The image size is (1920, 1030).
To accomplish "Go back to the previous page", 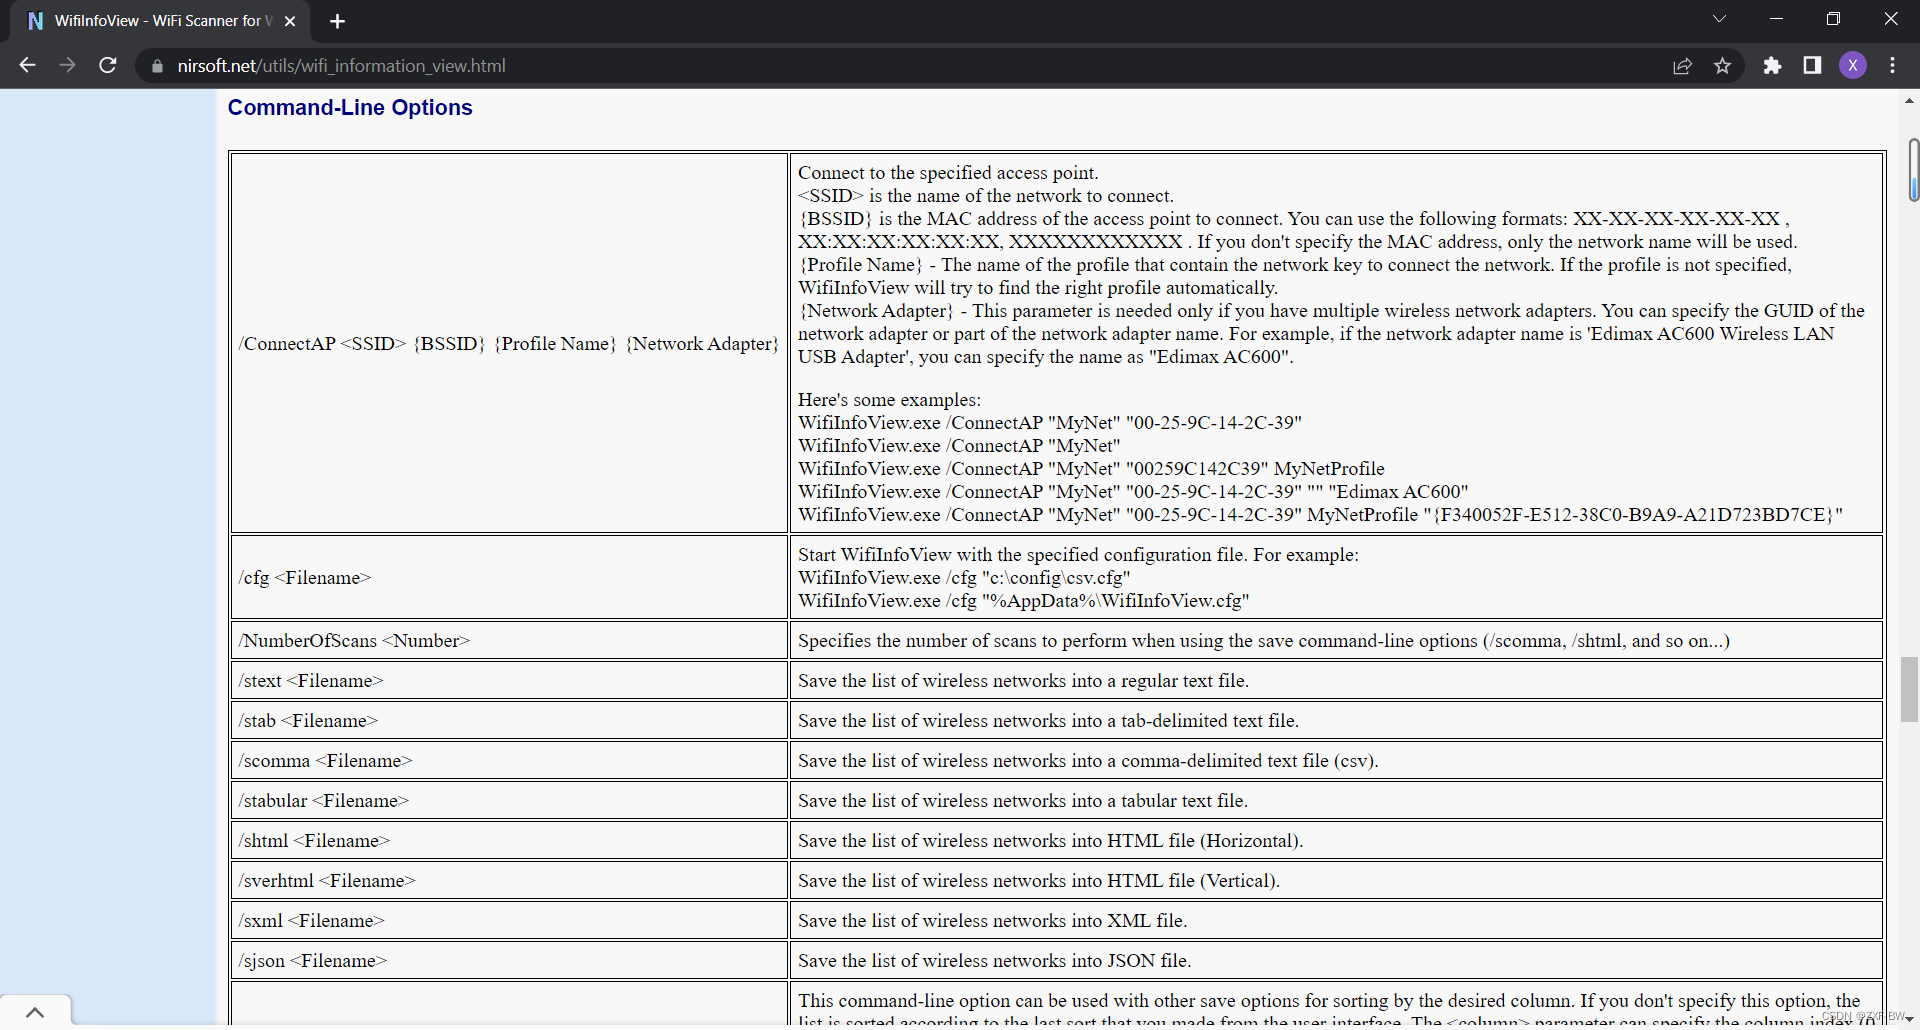I will tap(27, 65).
